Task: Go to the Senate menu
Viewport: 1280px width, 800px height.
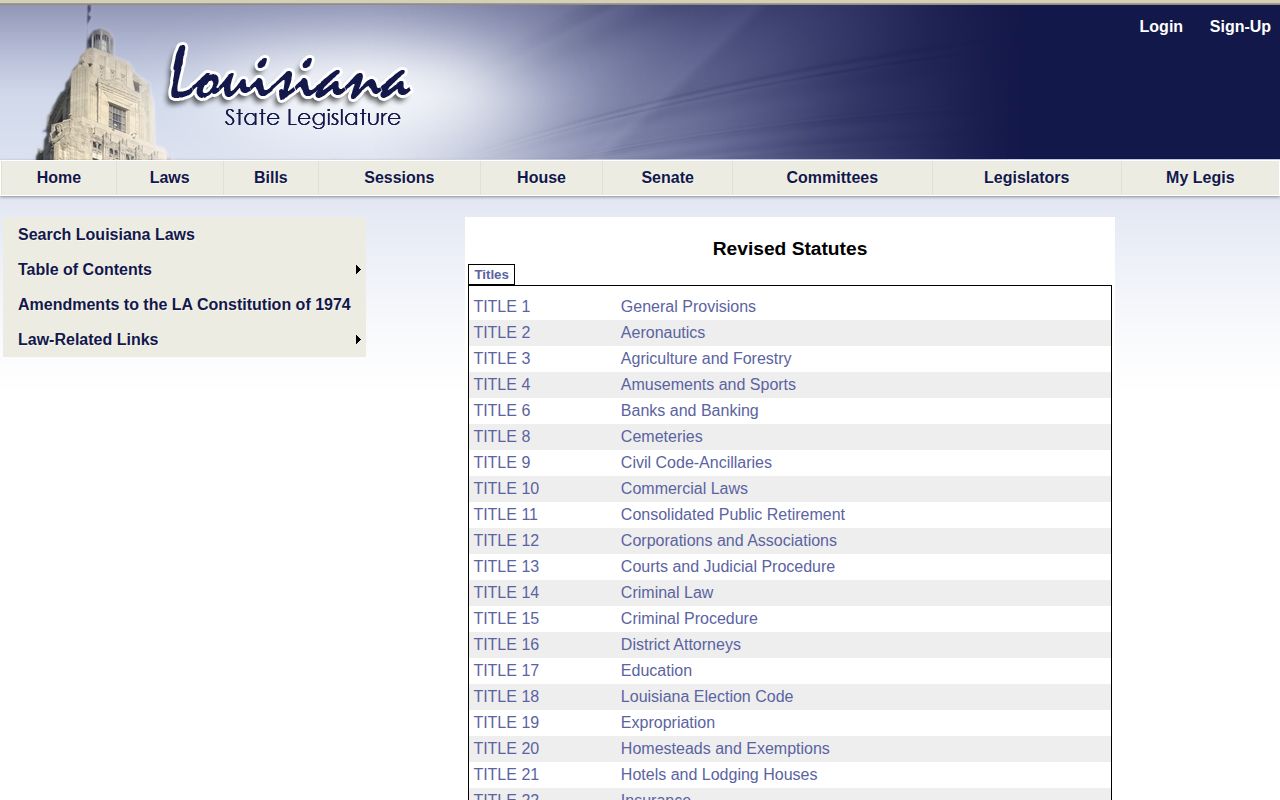Action: [667, 178]
